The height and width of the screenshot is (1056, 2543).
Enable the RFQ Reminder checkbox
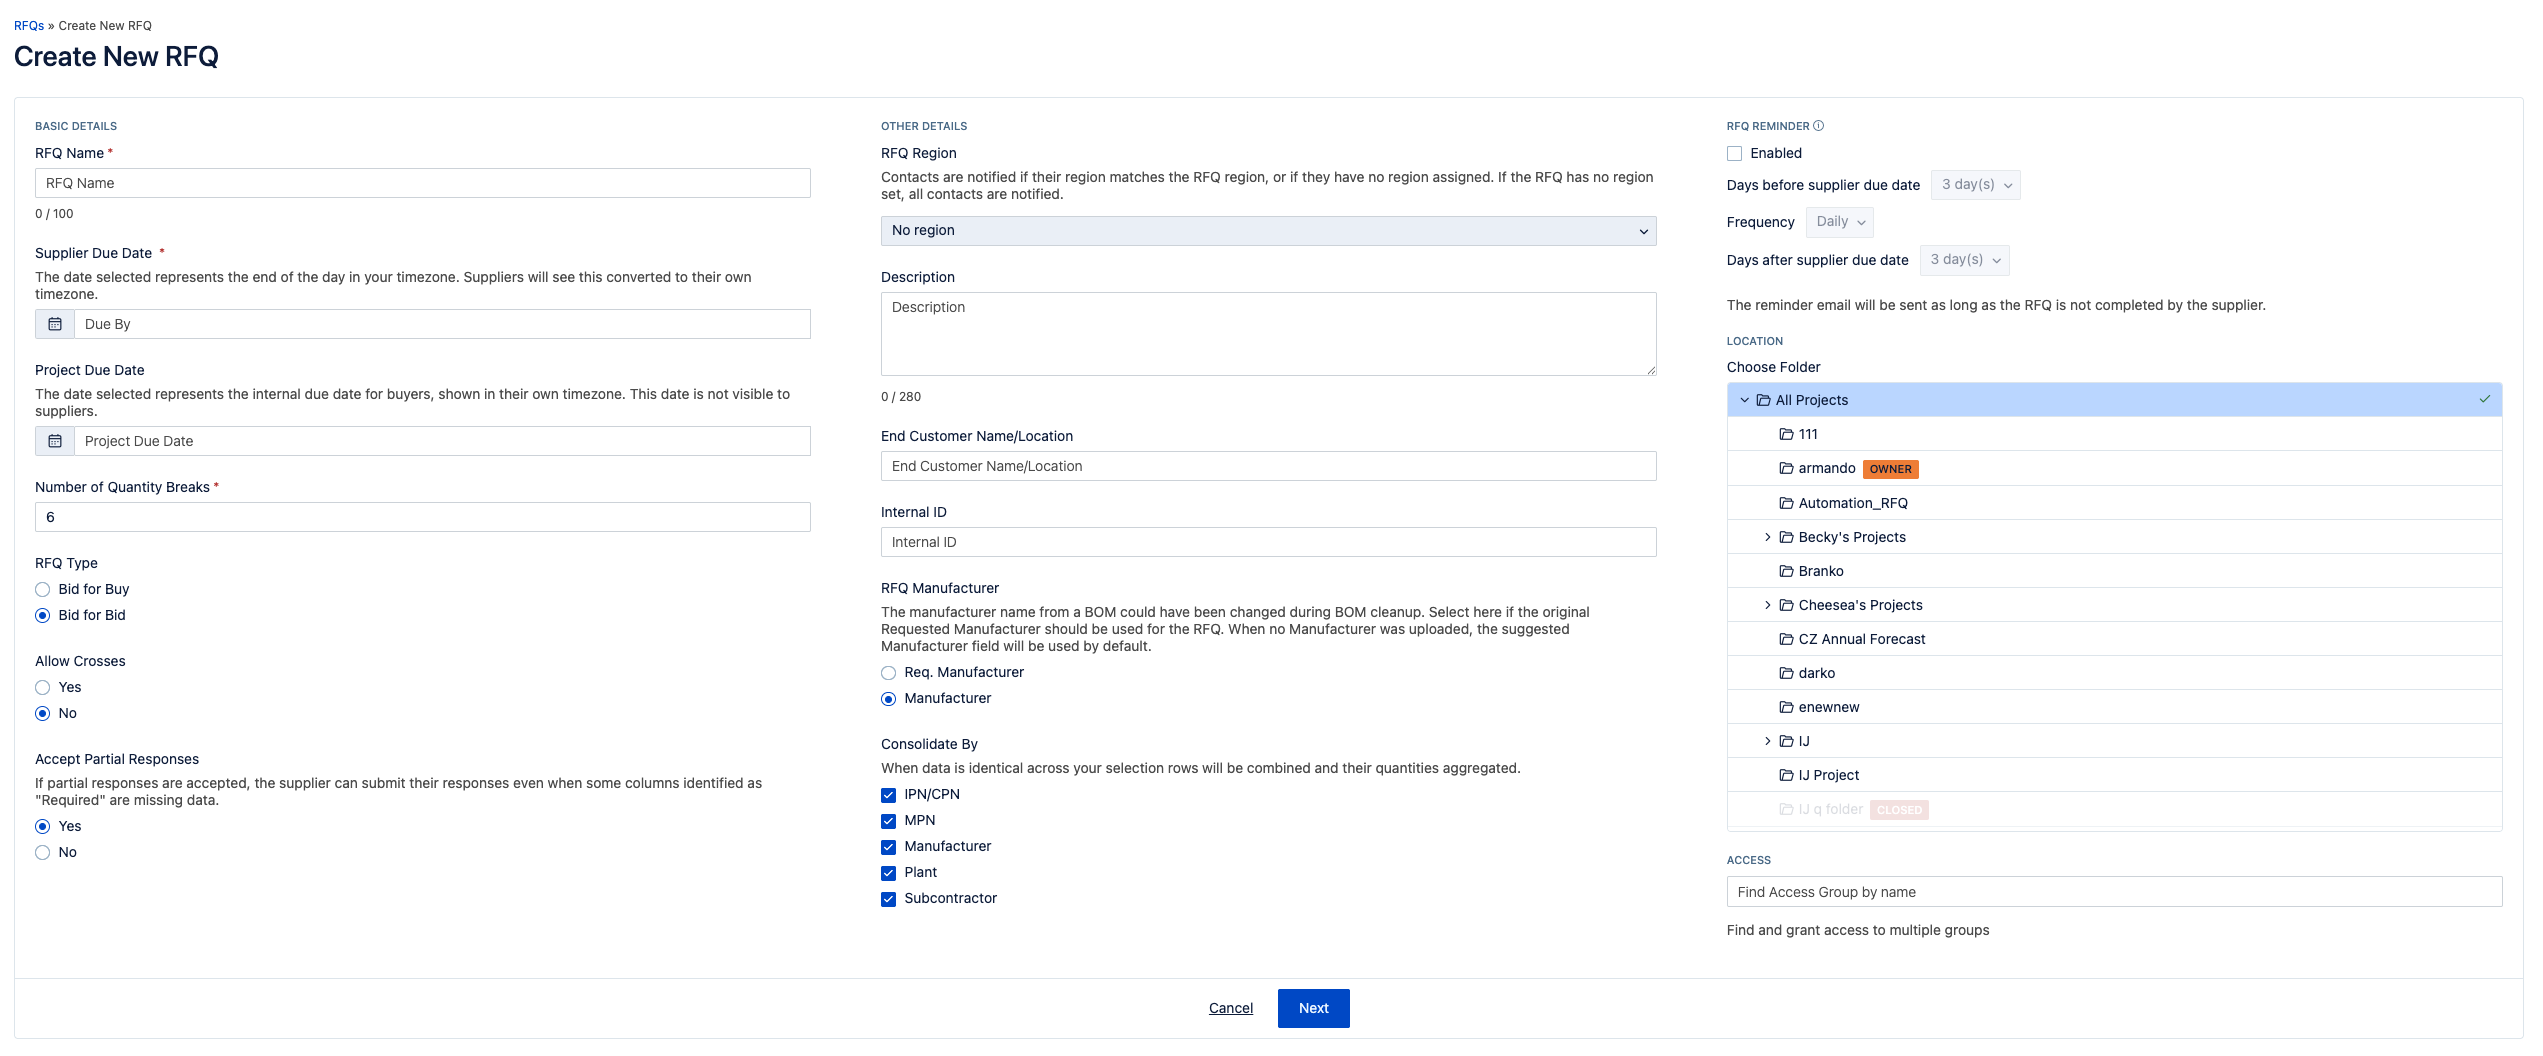[x=1734, y=153]
